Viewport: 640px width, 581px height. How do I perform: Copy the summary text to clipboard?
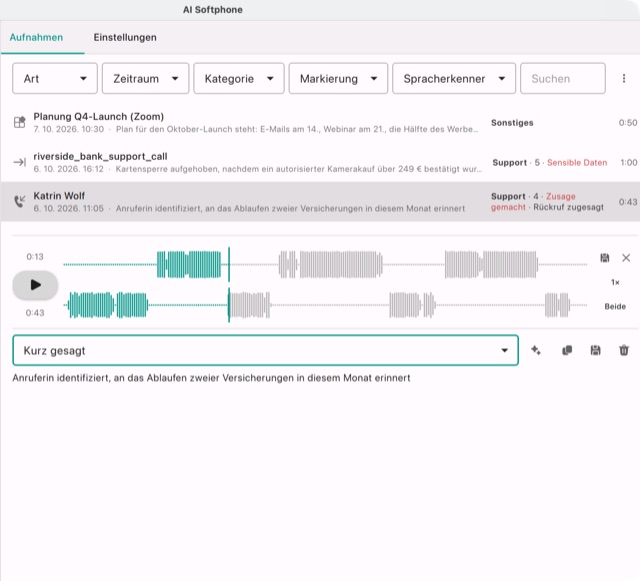pos(567,350)
